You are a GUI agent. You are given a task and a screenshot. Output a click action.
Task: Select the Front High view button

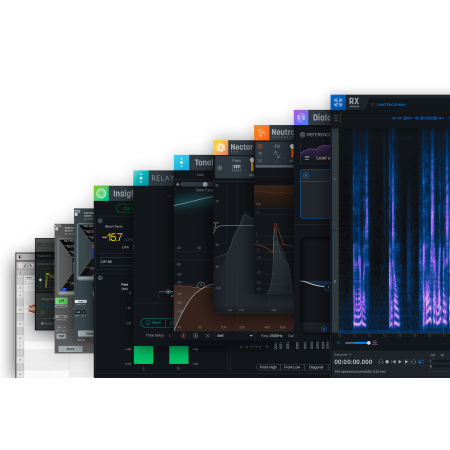(x=268, y=367)
